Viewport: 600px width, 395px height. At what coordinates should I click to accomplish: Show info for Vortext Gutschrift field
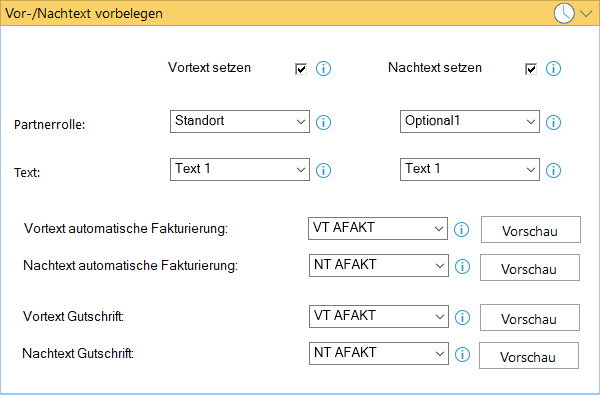462,317
